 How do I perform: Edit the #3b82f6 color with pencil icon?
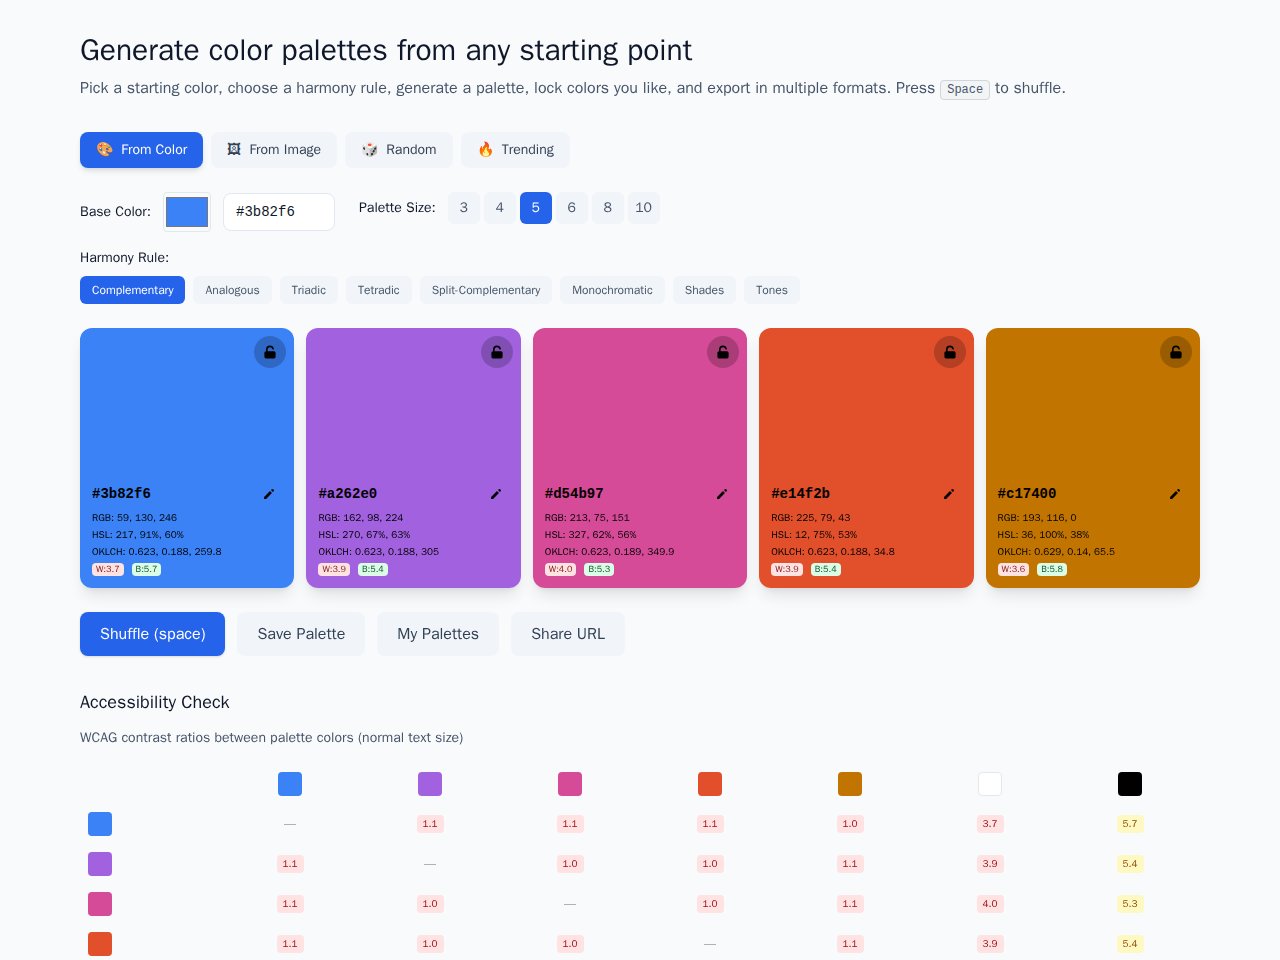[269, 494]
